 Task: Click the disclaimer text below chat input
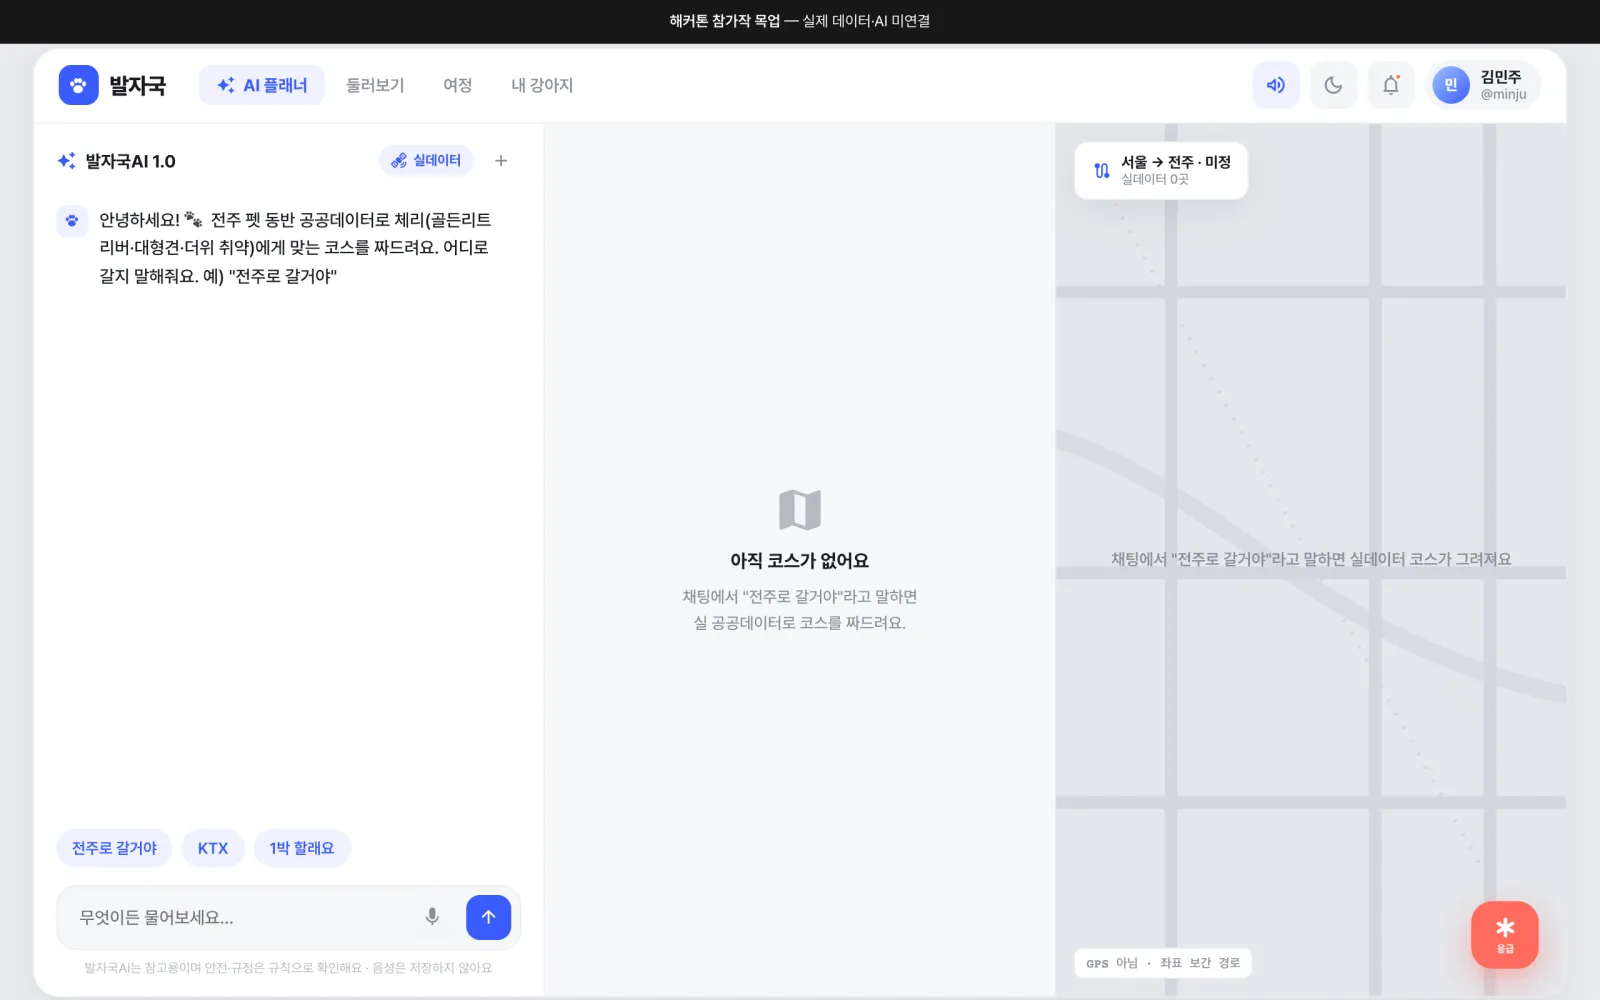(288, 968)
